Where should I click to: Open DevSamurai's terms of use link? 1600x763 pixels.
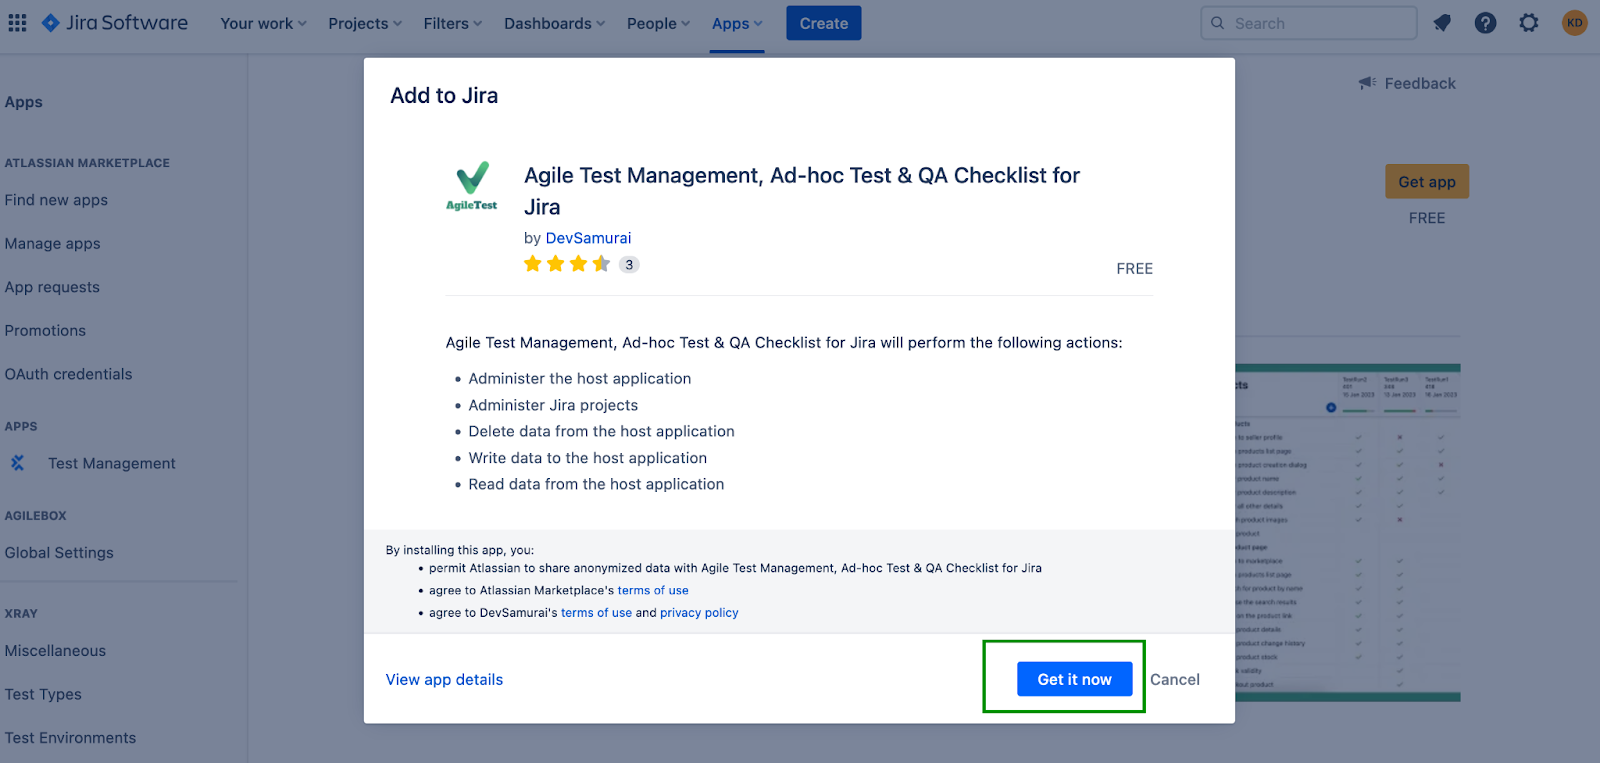[x=596, y=613]
